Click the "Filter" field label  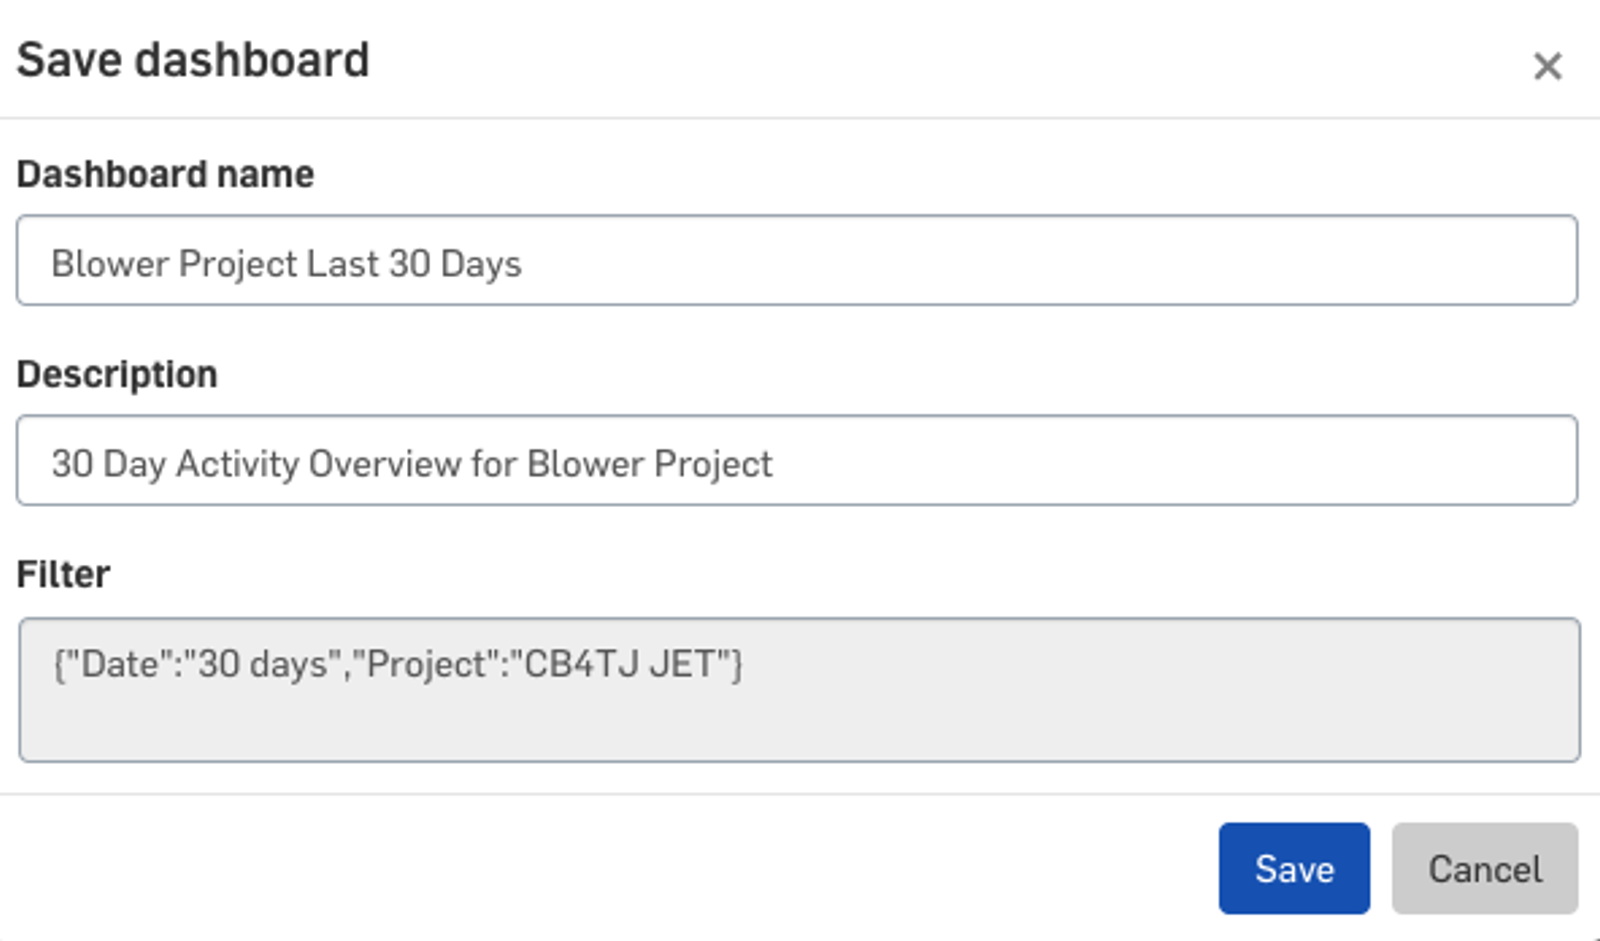click(x=63, y=574)
